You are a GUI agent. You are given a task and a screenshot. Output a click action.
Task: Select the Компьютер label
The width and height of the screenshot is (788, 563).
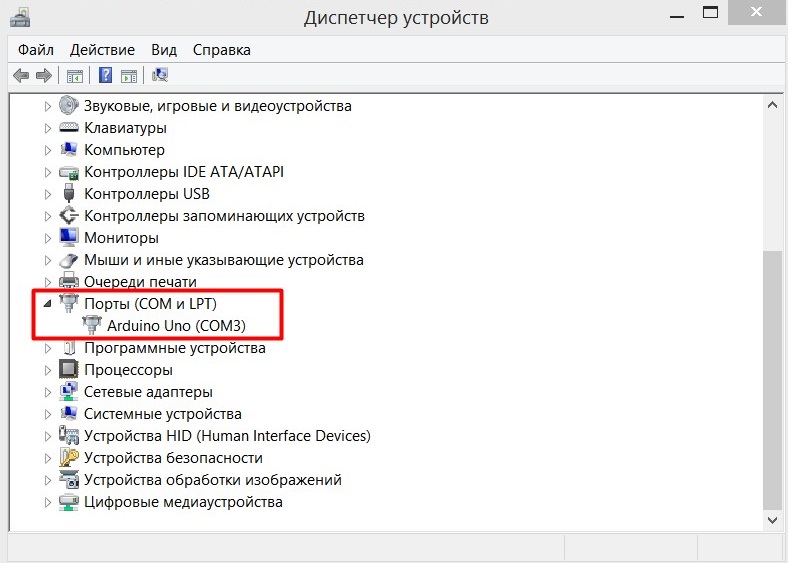124,150
